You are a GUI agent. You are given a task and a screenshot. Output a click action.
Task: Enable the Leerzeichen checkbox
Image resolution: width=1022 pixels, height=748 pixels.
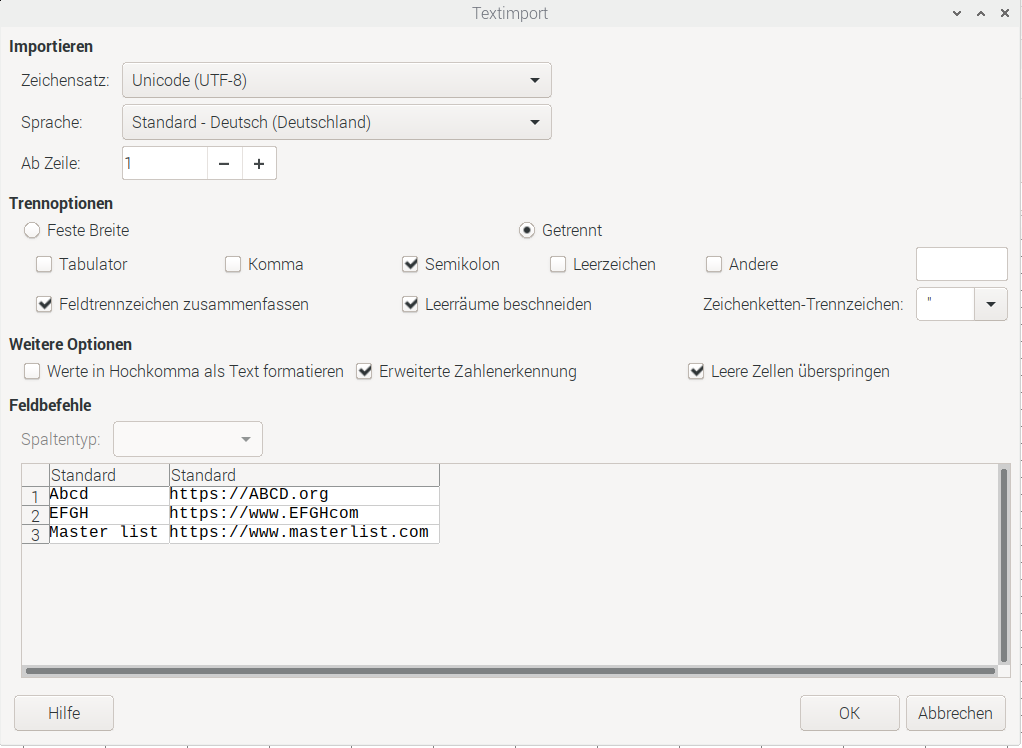[x=558, y=265]
